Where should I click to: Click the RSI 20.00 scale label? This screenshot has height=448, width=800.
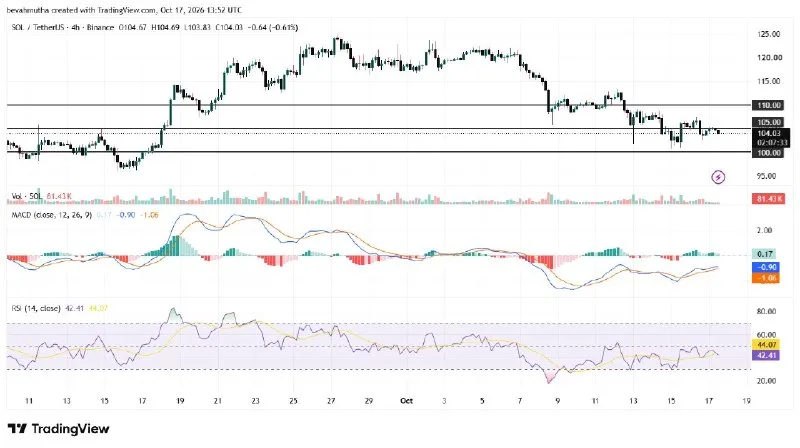[x=766, y=381]
